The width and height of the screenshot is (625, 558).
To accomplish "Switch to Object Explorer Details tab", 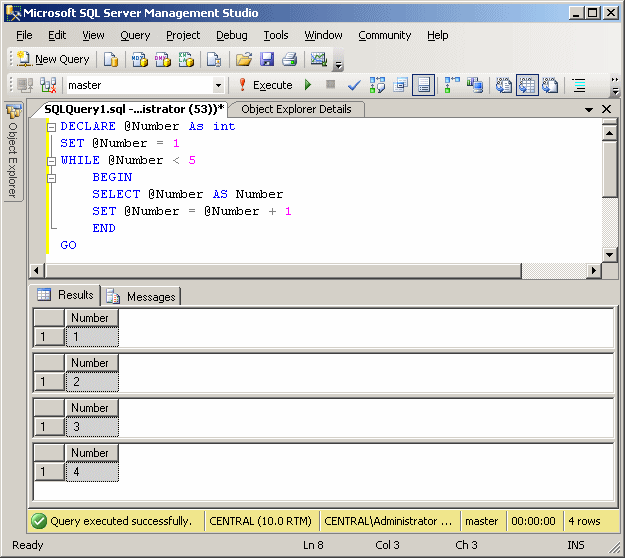I will pyautogui.click(x=296, y=109).
